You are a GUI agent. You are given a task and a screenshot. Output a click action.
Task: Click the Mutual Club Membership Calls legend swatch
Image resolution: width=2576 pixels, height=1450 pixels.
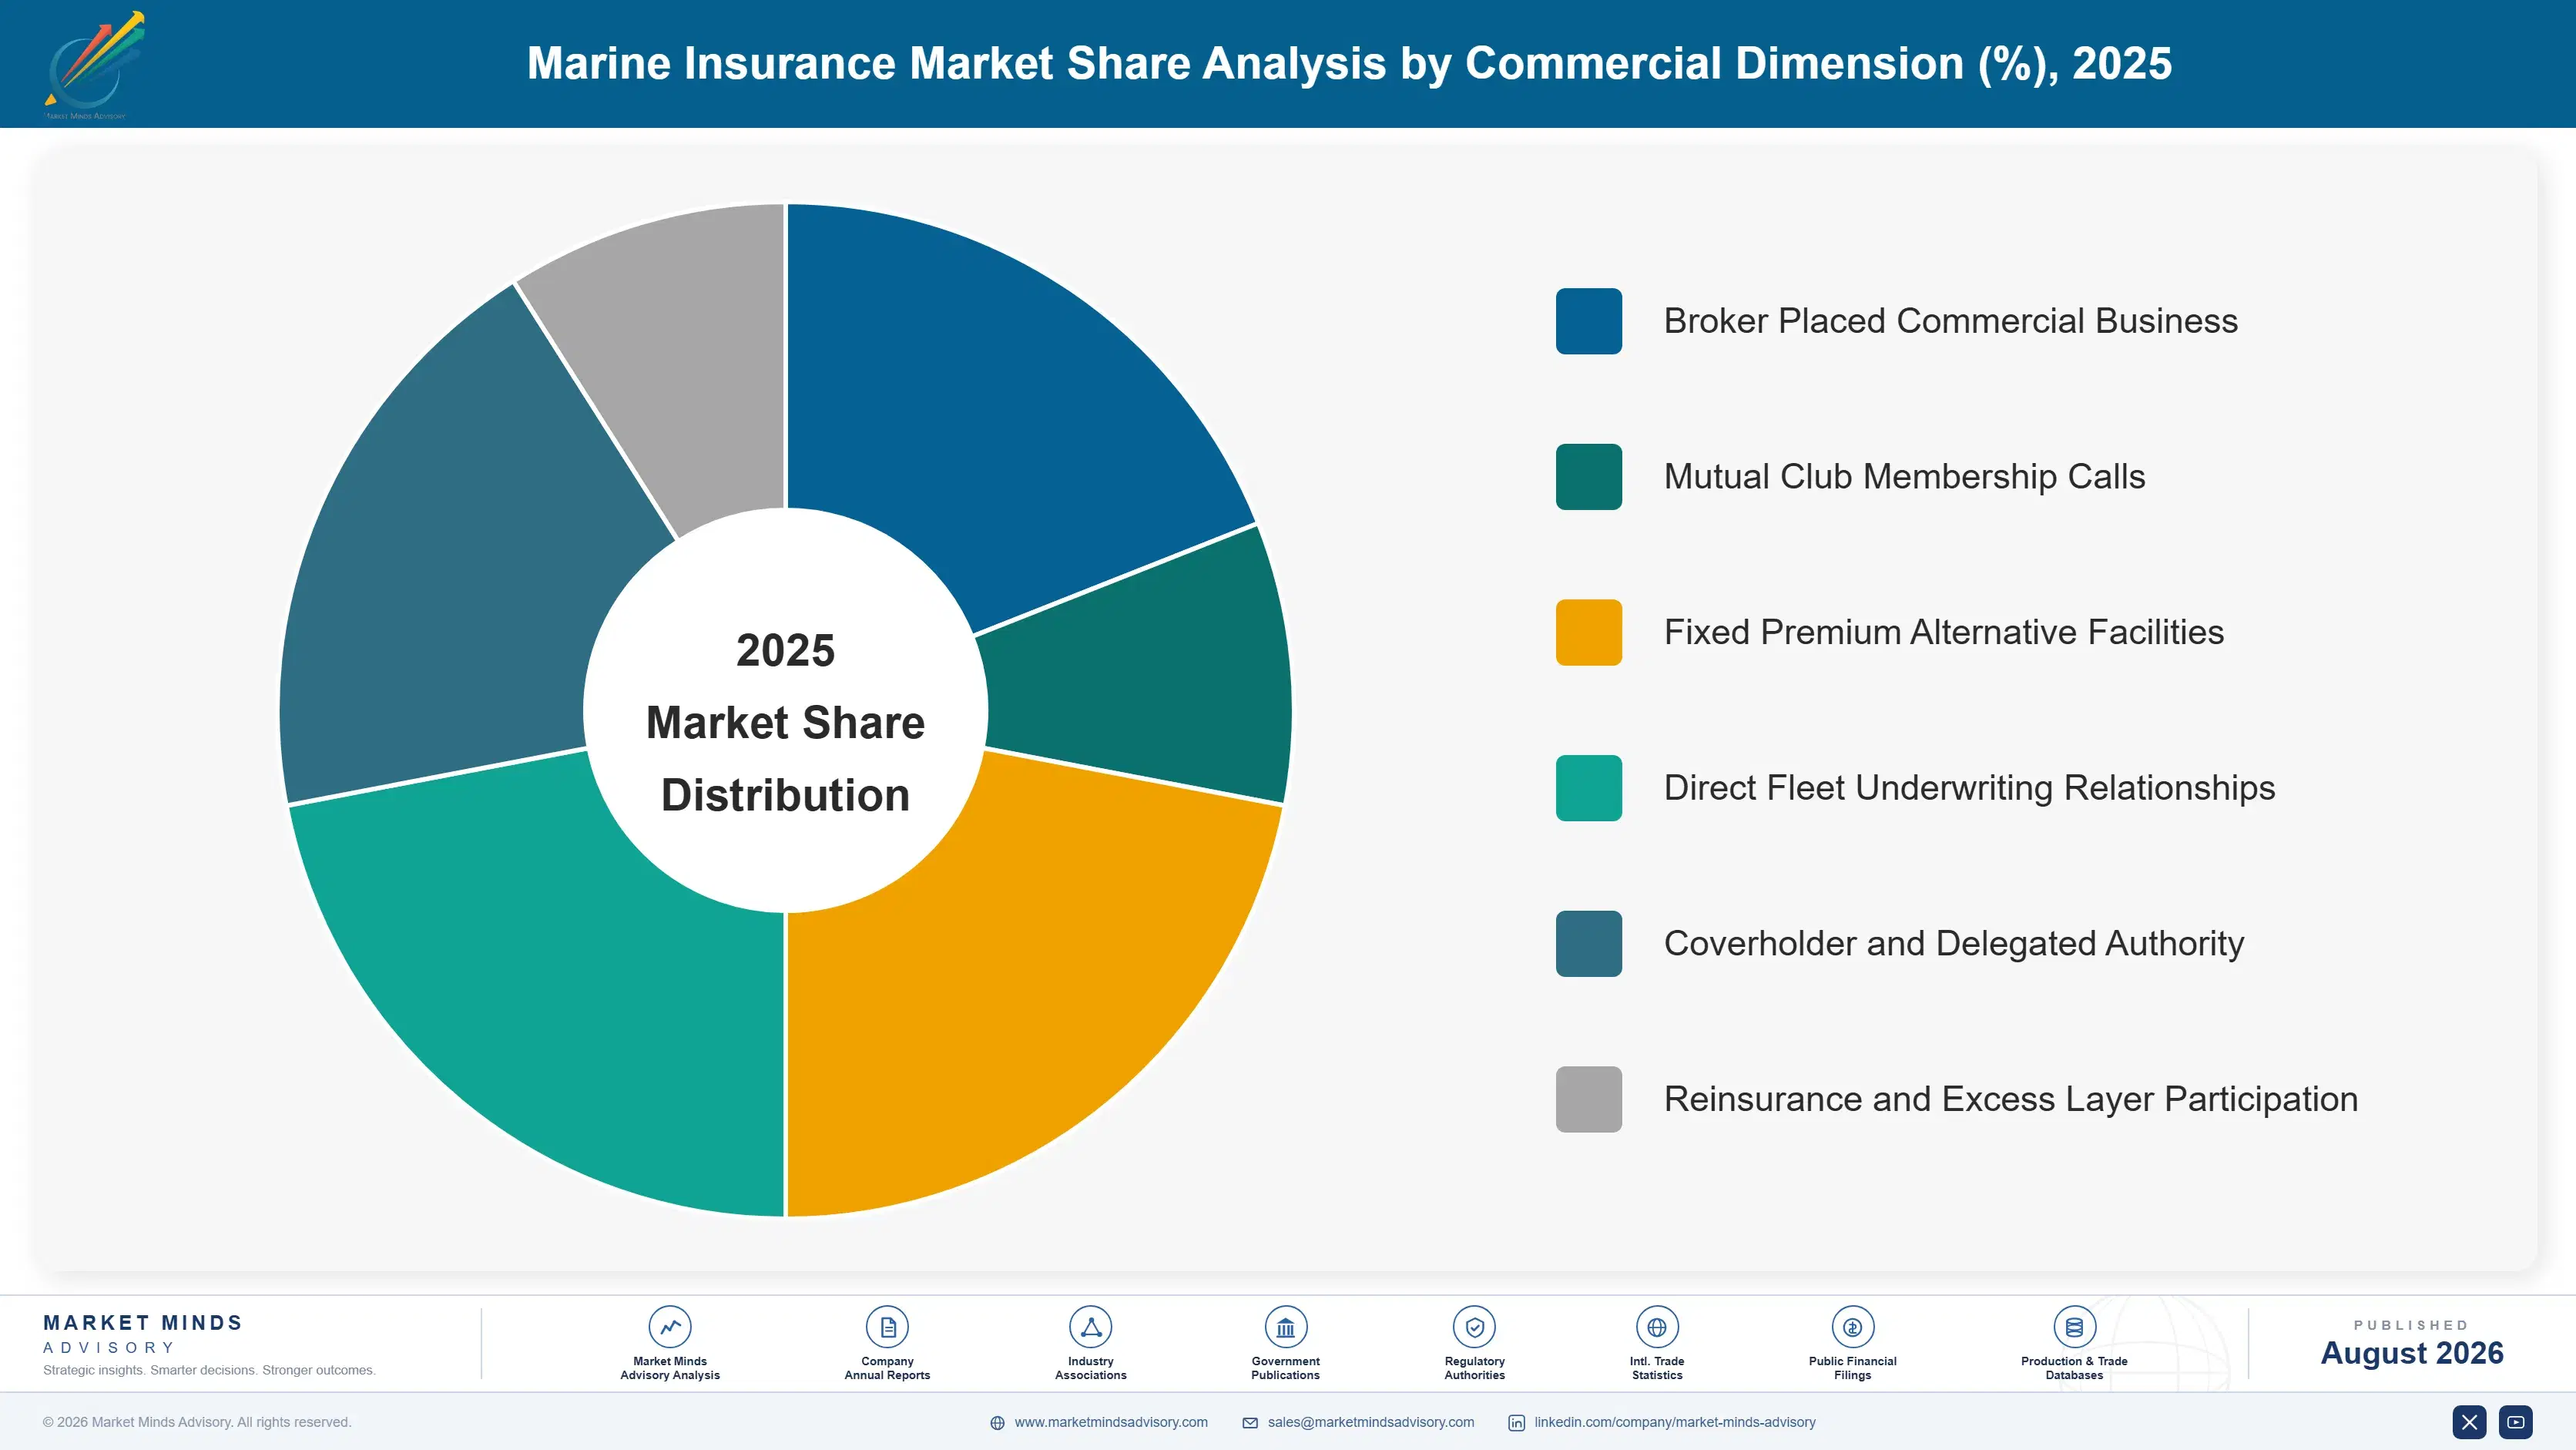coord(1588,477)
